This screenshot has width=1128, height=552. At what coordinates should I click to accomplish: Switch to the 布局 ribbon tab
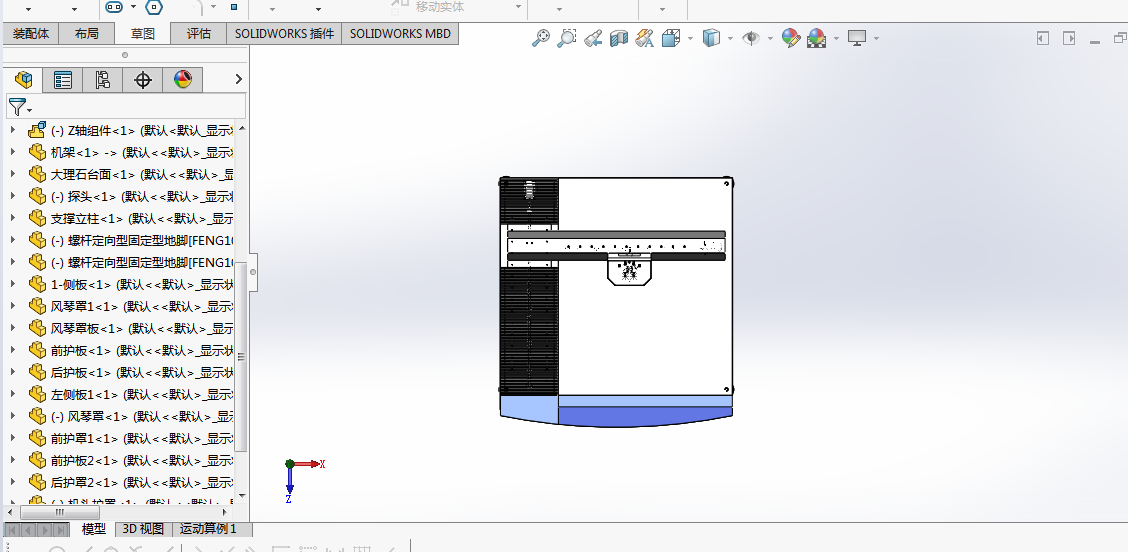coord(86,34)
